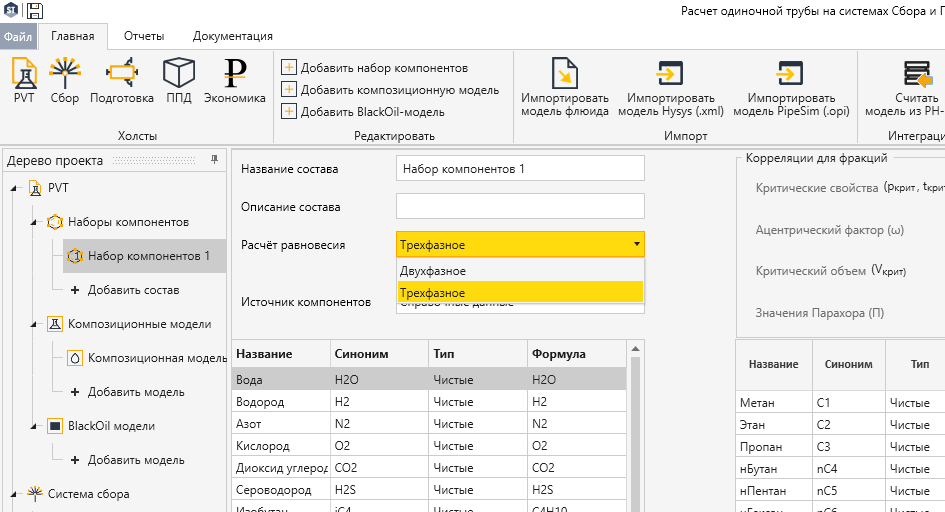Click Импортировать модель флюида
The image size is (945, 512).
click(565, 87)
